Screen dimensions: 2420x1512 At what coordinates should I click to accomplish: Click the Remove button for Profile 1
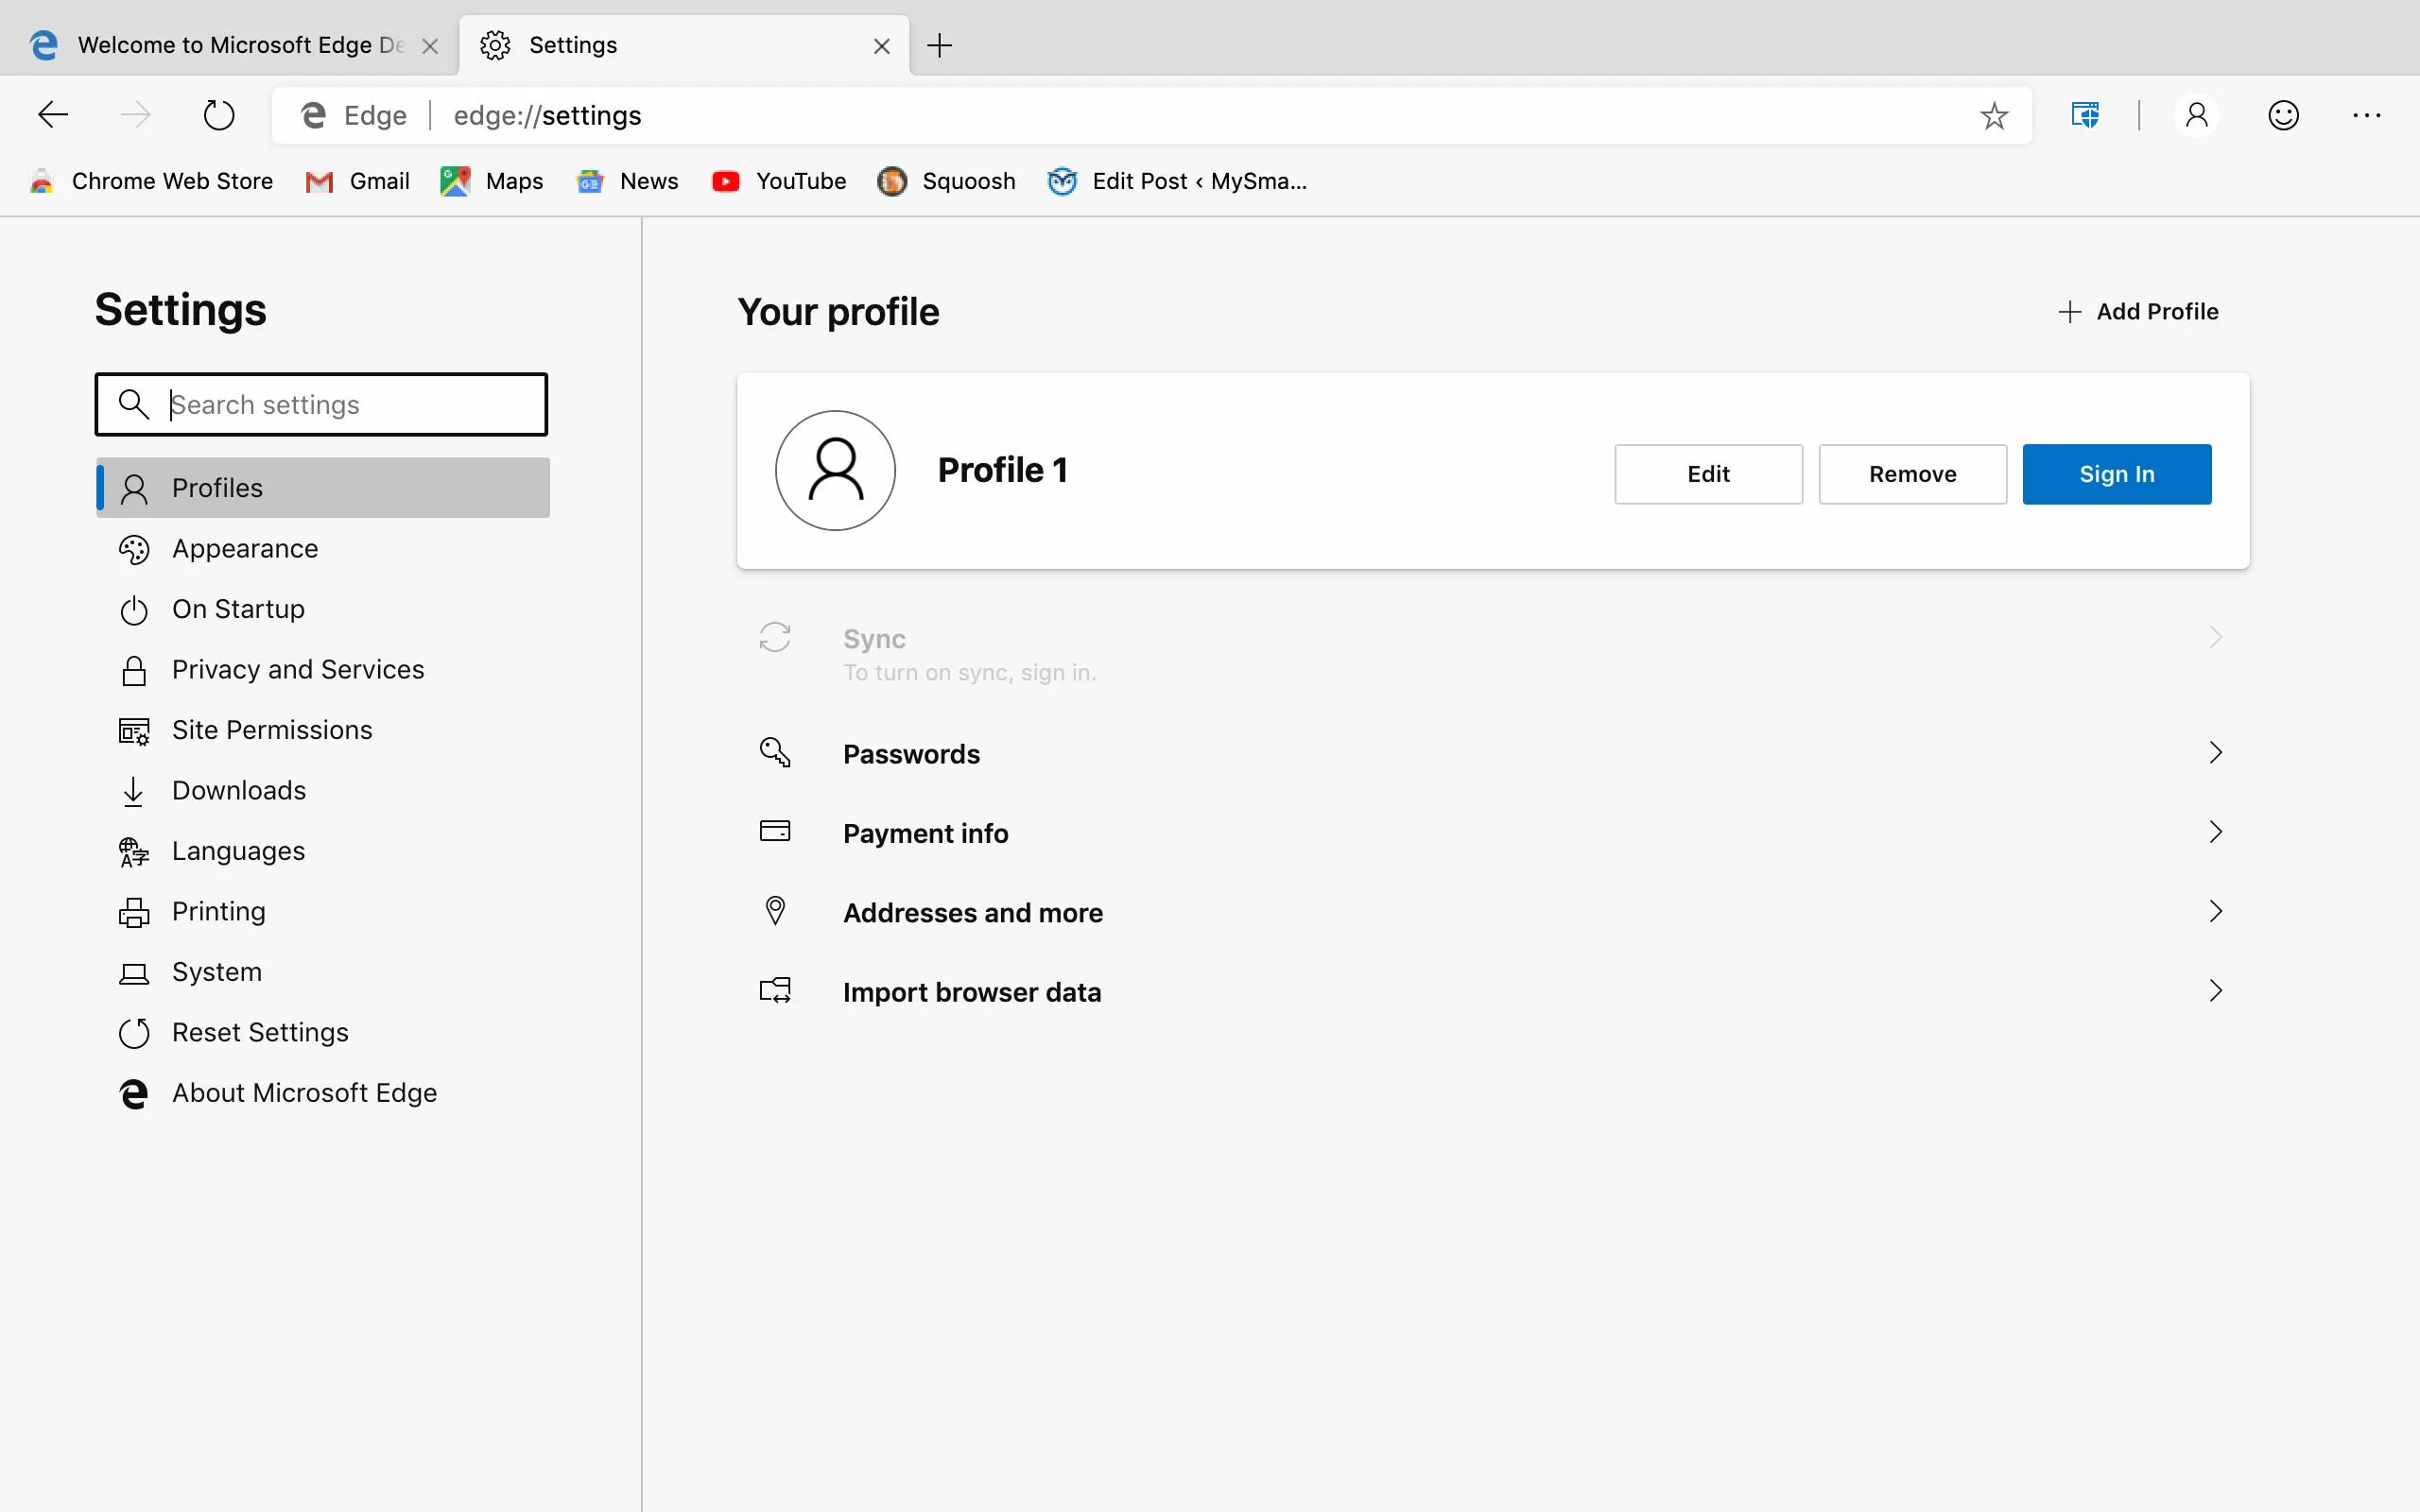click(x=1913, y=473)
